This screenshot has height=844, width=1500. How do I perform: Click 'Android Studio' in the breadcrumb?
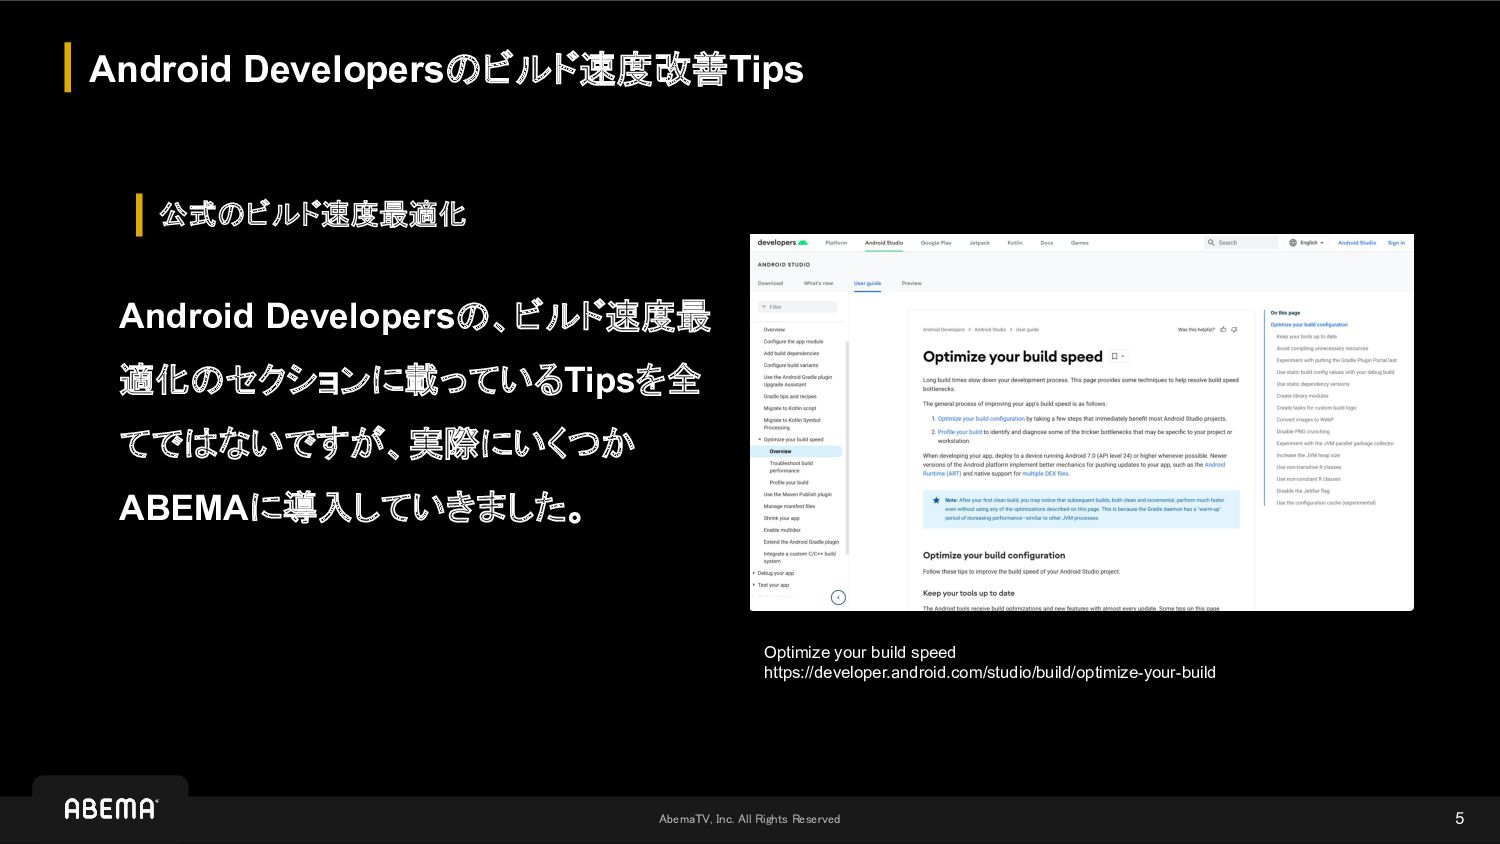pos(990,329)
